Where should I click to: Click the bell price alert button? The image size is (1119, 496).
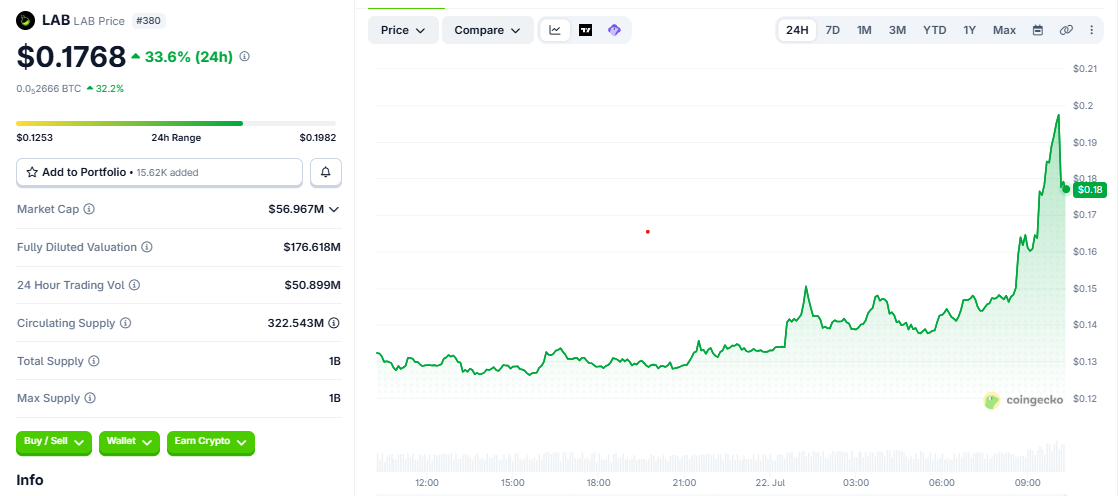(x=326, y=172)
